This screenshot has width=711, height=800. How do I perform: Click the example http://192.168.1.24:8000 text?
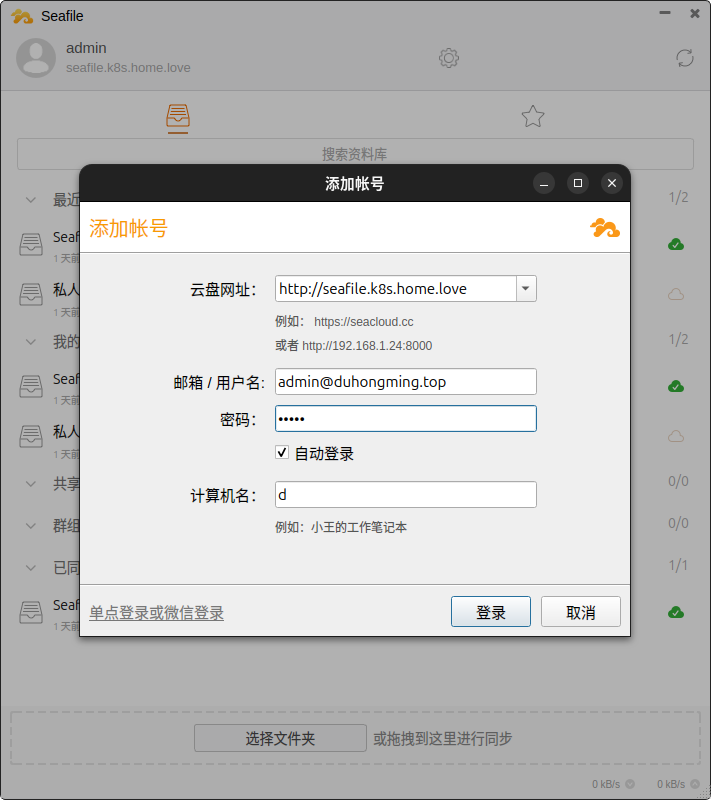[x=367, y=346]
